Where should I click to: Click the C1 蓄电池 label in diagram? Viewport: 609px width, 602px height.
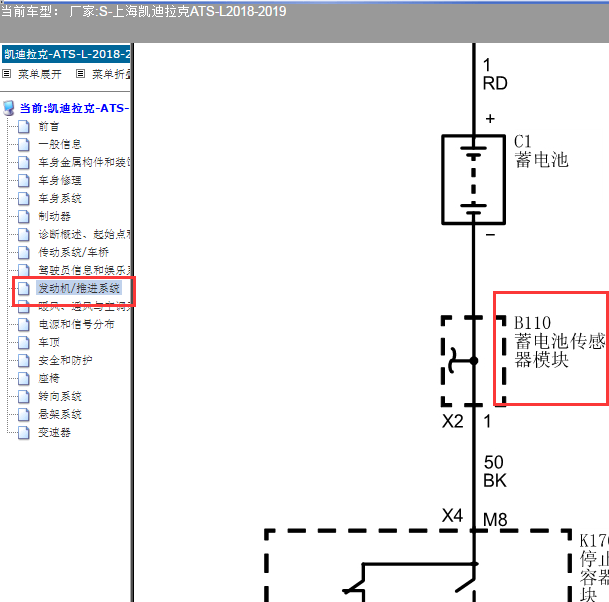point(541,151)
